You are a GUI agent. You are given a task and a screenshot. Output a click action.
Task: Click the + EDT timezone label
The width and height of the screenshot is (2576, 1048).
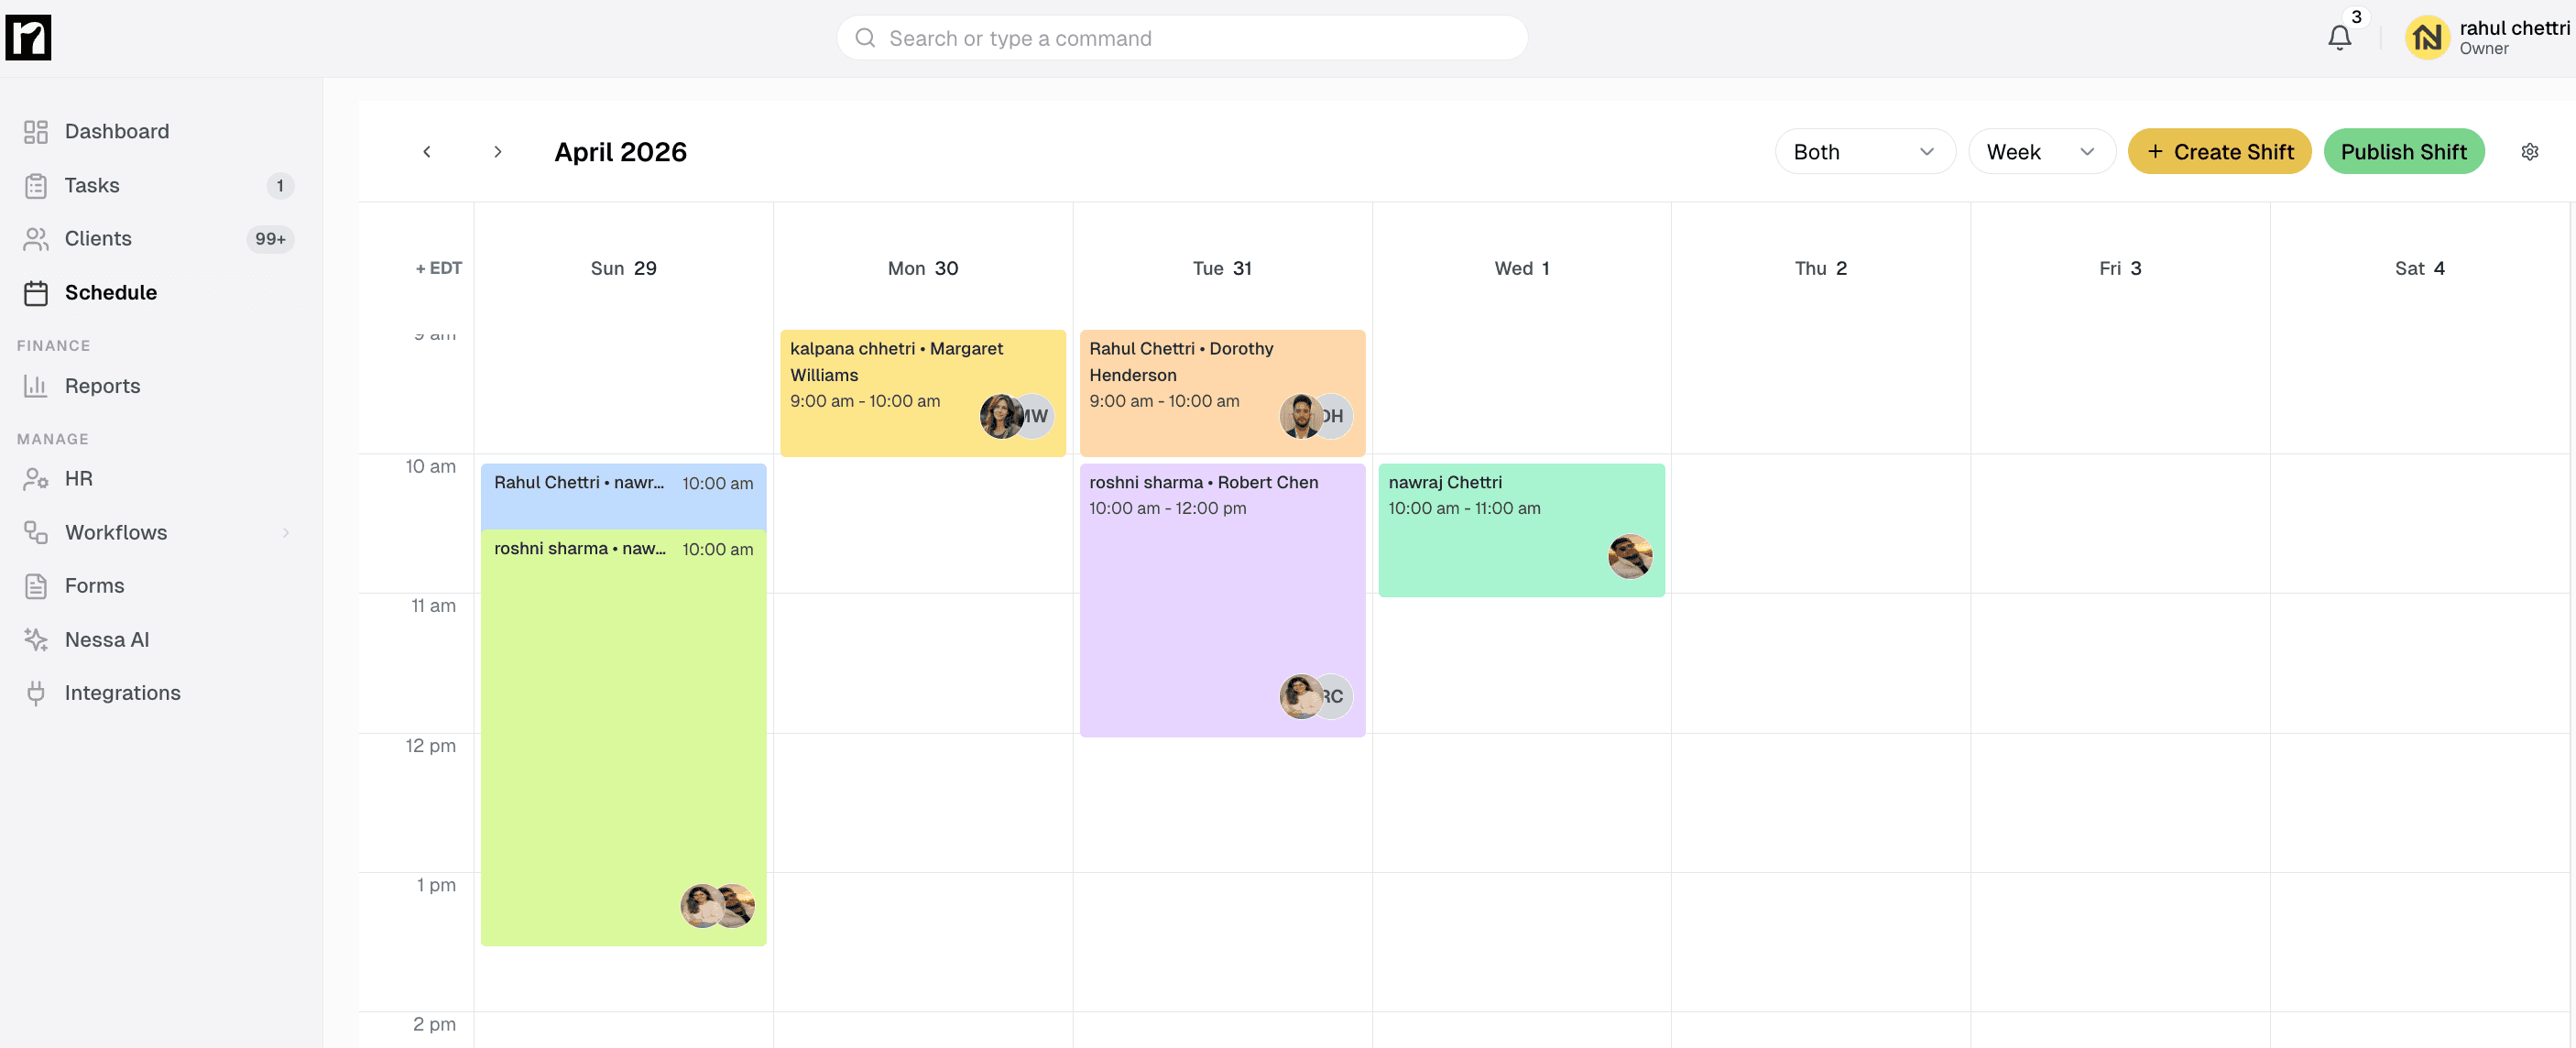(x=437, y=268)
